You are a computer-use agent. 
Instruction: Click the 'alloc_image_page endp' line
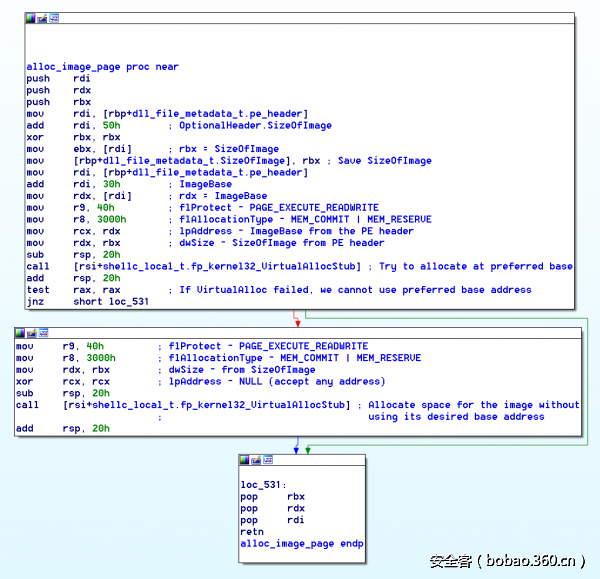[302, 544]
